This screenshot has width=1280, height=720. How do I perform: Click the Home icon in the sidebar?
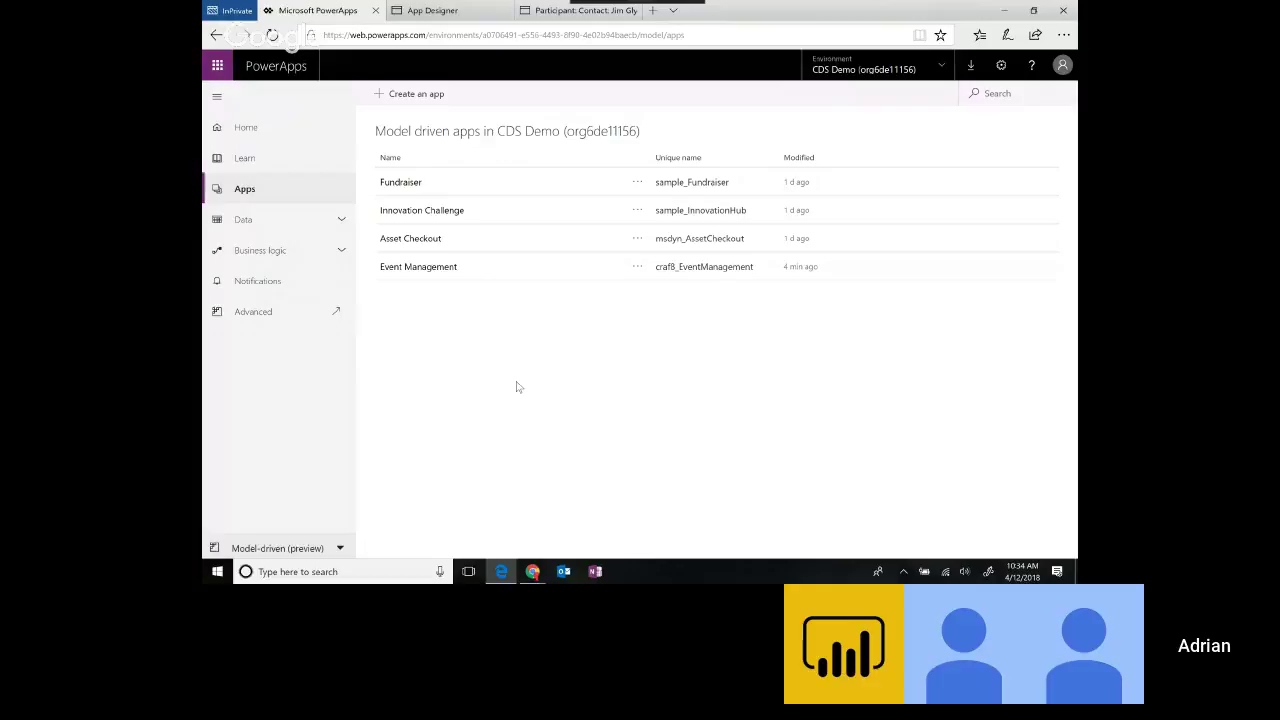click(x=217, y=127)
